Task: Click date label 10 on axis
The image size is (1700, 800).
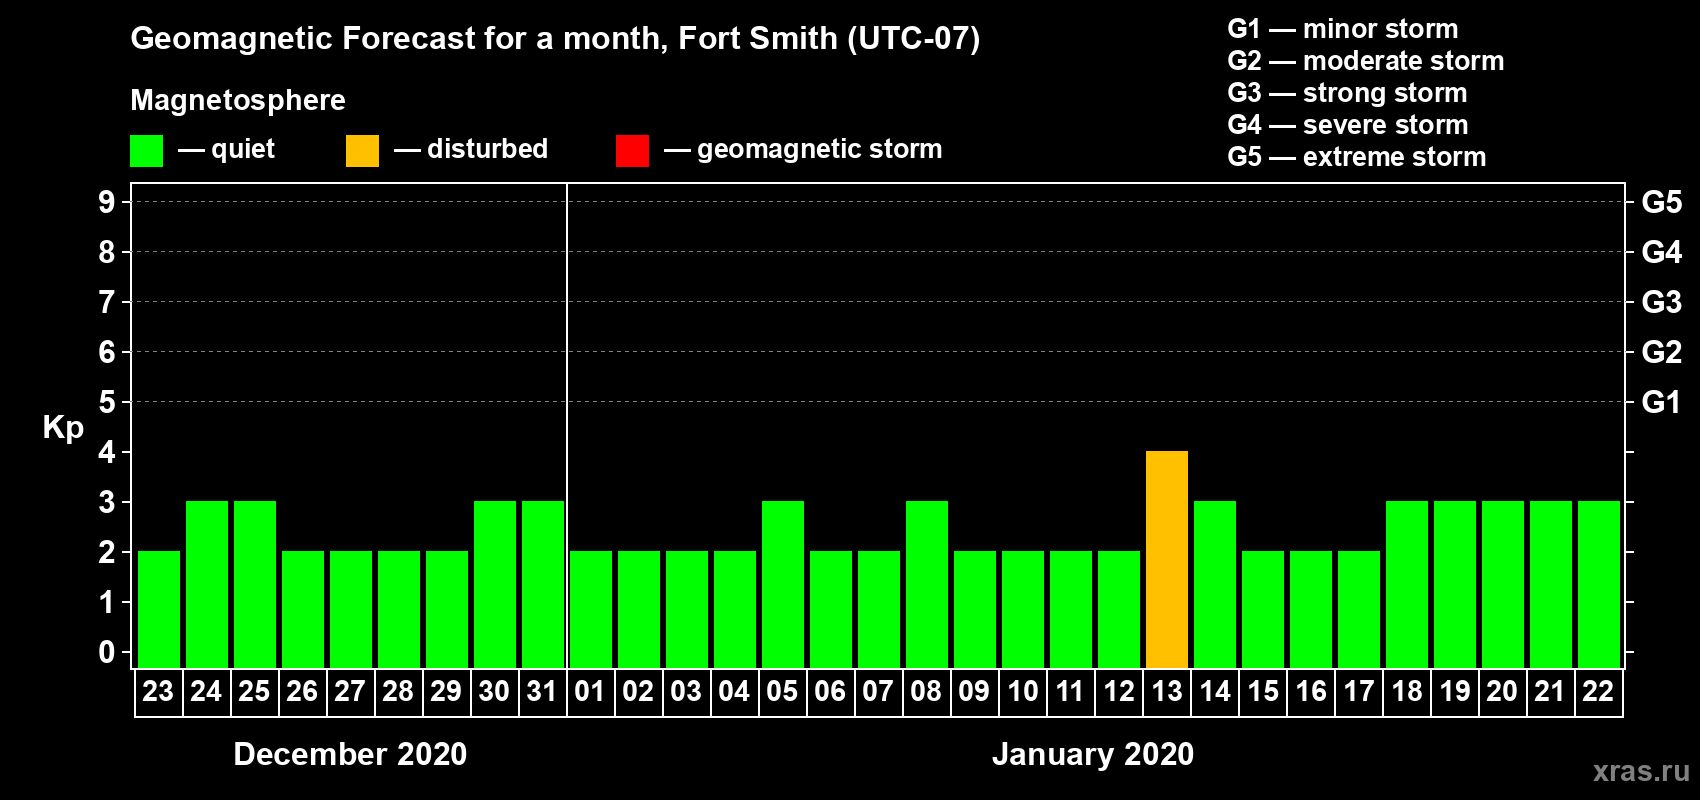Action: [1023, 691]
